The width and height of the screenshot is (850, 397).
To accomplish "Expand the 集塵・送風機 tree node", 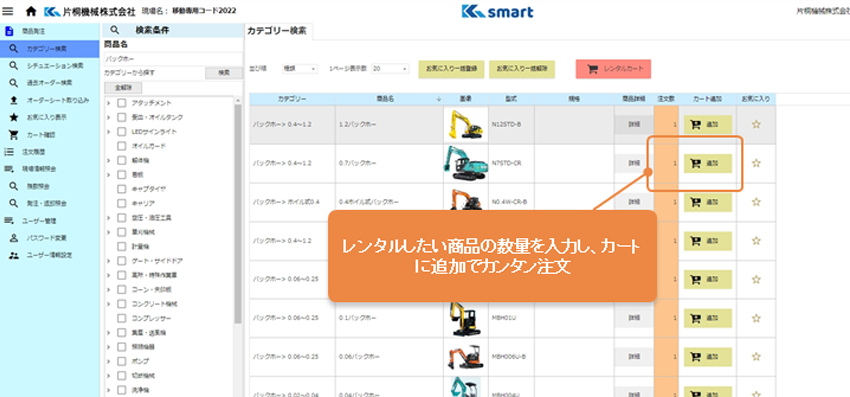I will coord(109,332).
